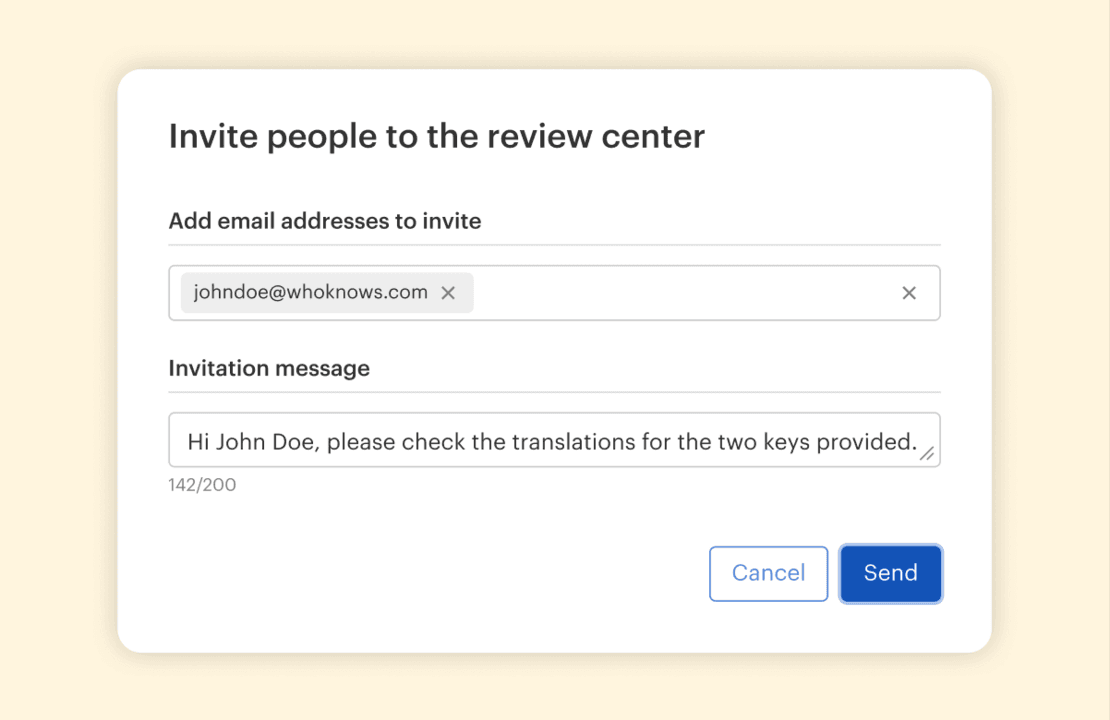Screen dimensions: 1110x720
Task: Select the johndoe@whoknows.com chip label
Action: point(310,293)
